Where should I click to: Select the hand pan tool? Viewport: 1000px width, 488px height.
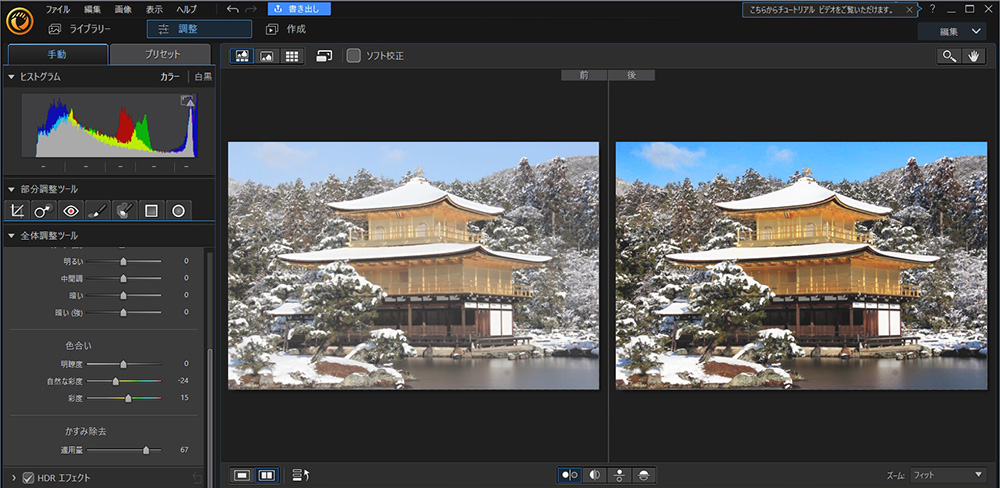(974, 56)
